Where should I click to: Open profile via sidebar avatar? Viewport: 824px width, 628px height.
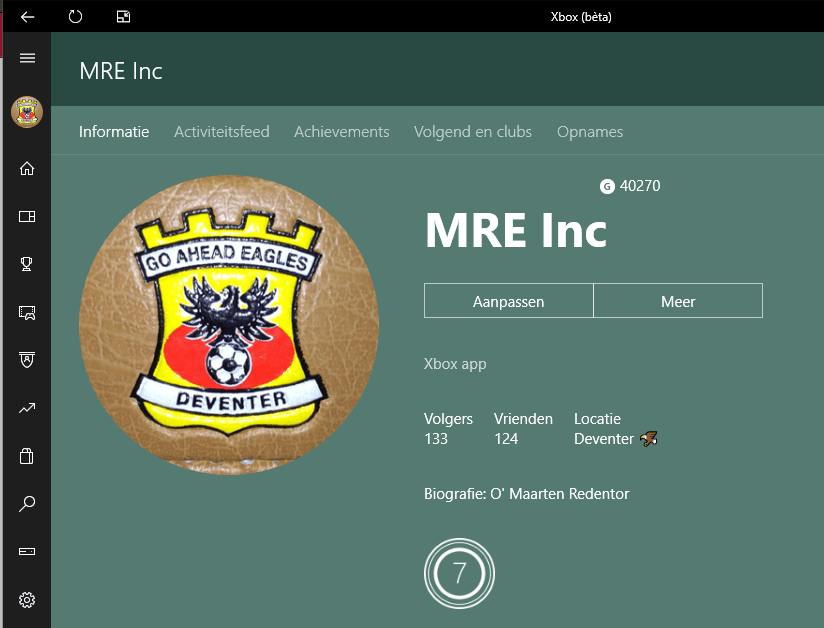pos(27,112)
